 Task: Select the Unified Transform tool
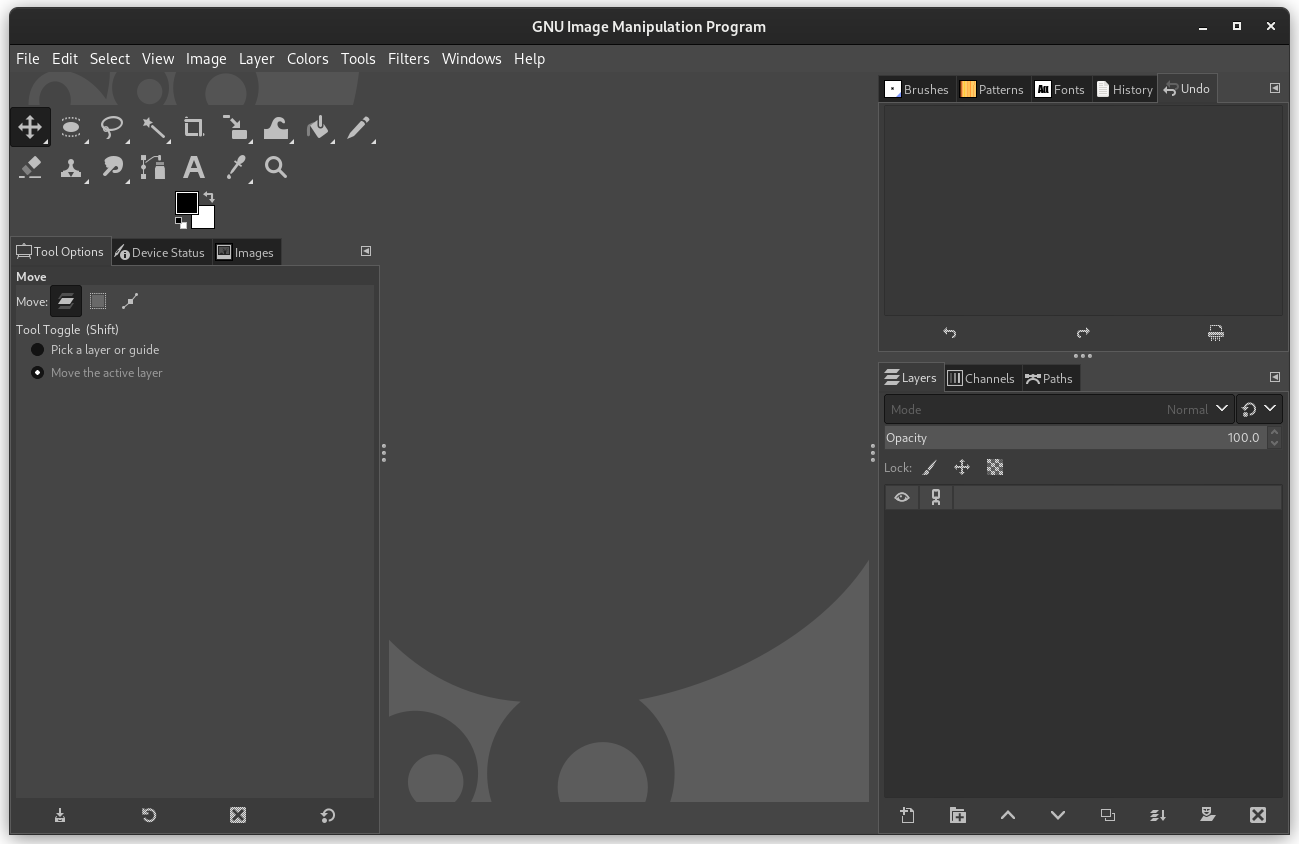pos(235,127)
